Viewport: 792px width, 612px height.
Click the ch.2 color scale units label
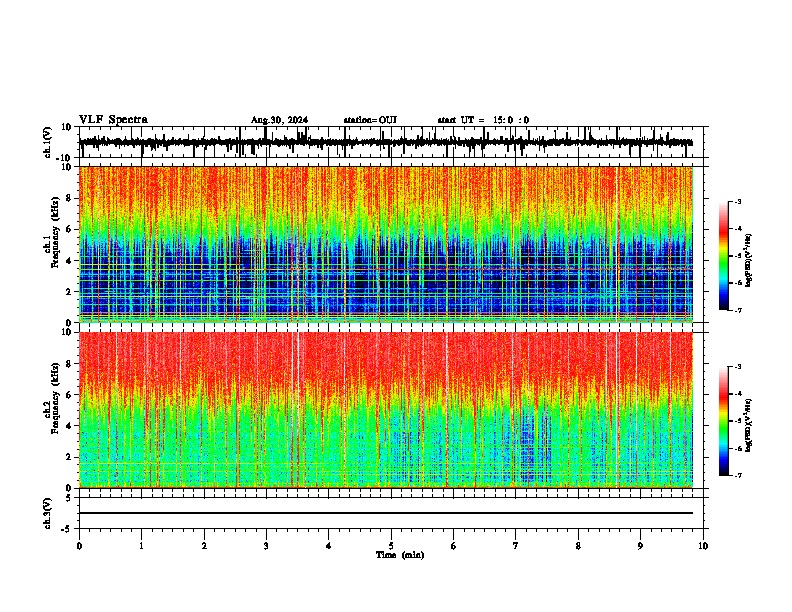[749, 425]
